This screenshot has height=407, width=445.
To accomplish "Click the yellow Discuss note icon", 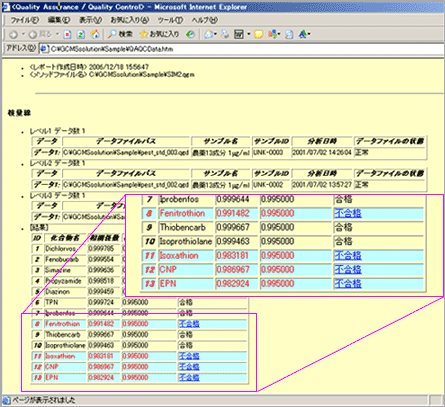I will coord(258,34).
